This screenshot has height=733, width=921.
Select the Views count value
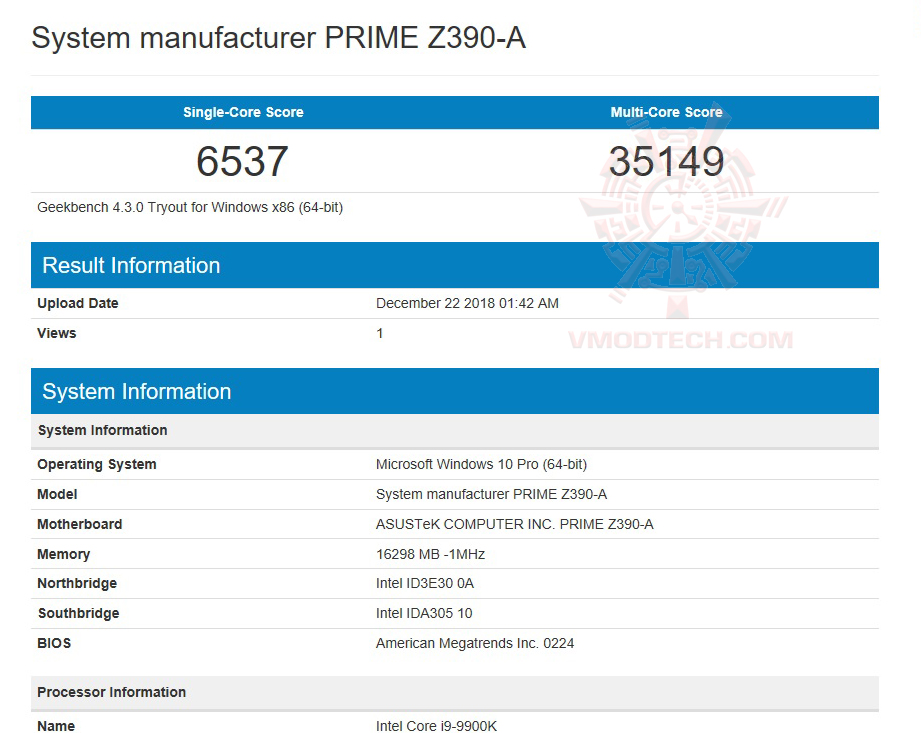point(380,333)
